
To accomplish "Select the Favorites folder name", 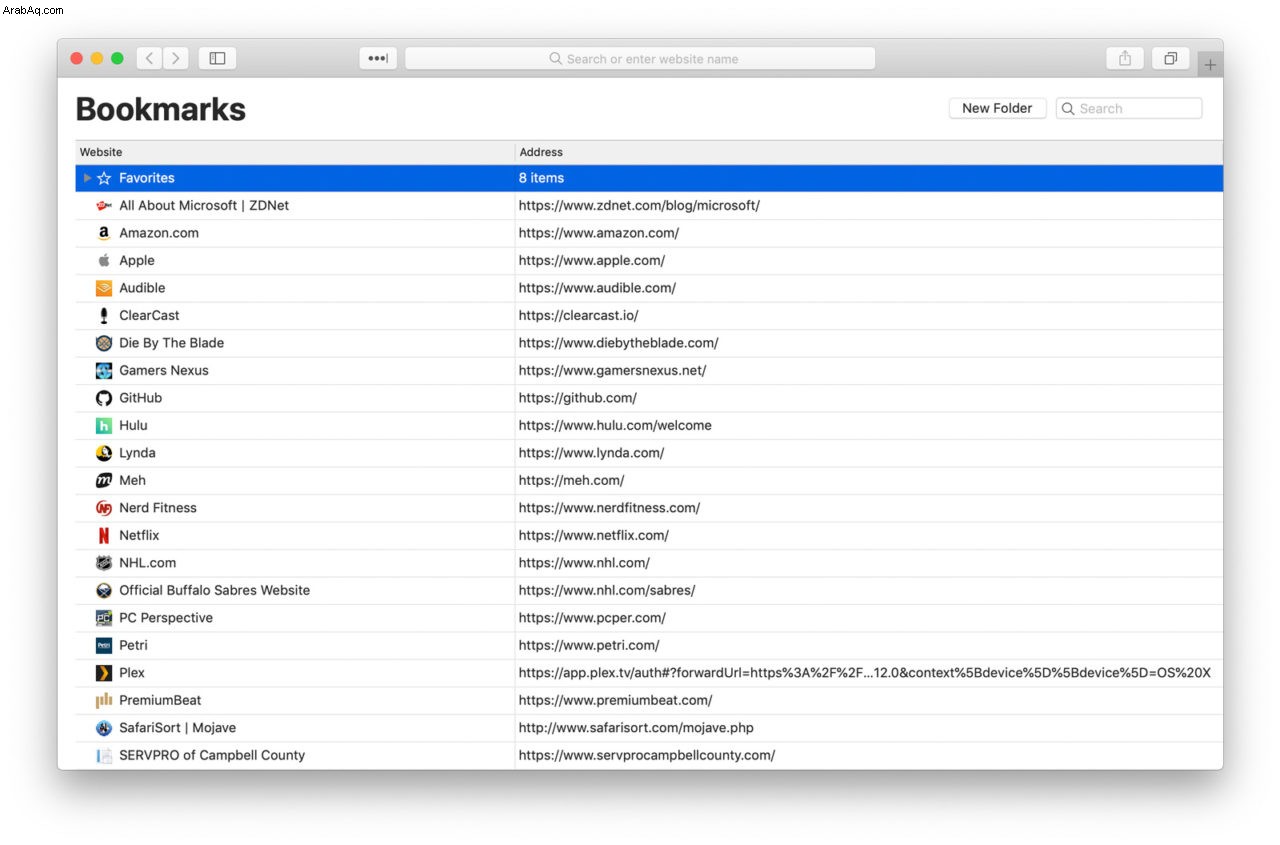I will [147, 178].
